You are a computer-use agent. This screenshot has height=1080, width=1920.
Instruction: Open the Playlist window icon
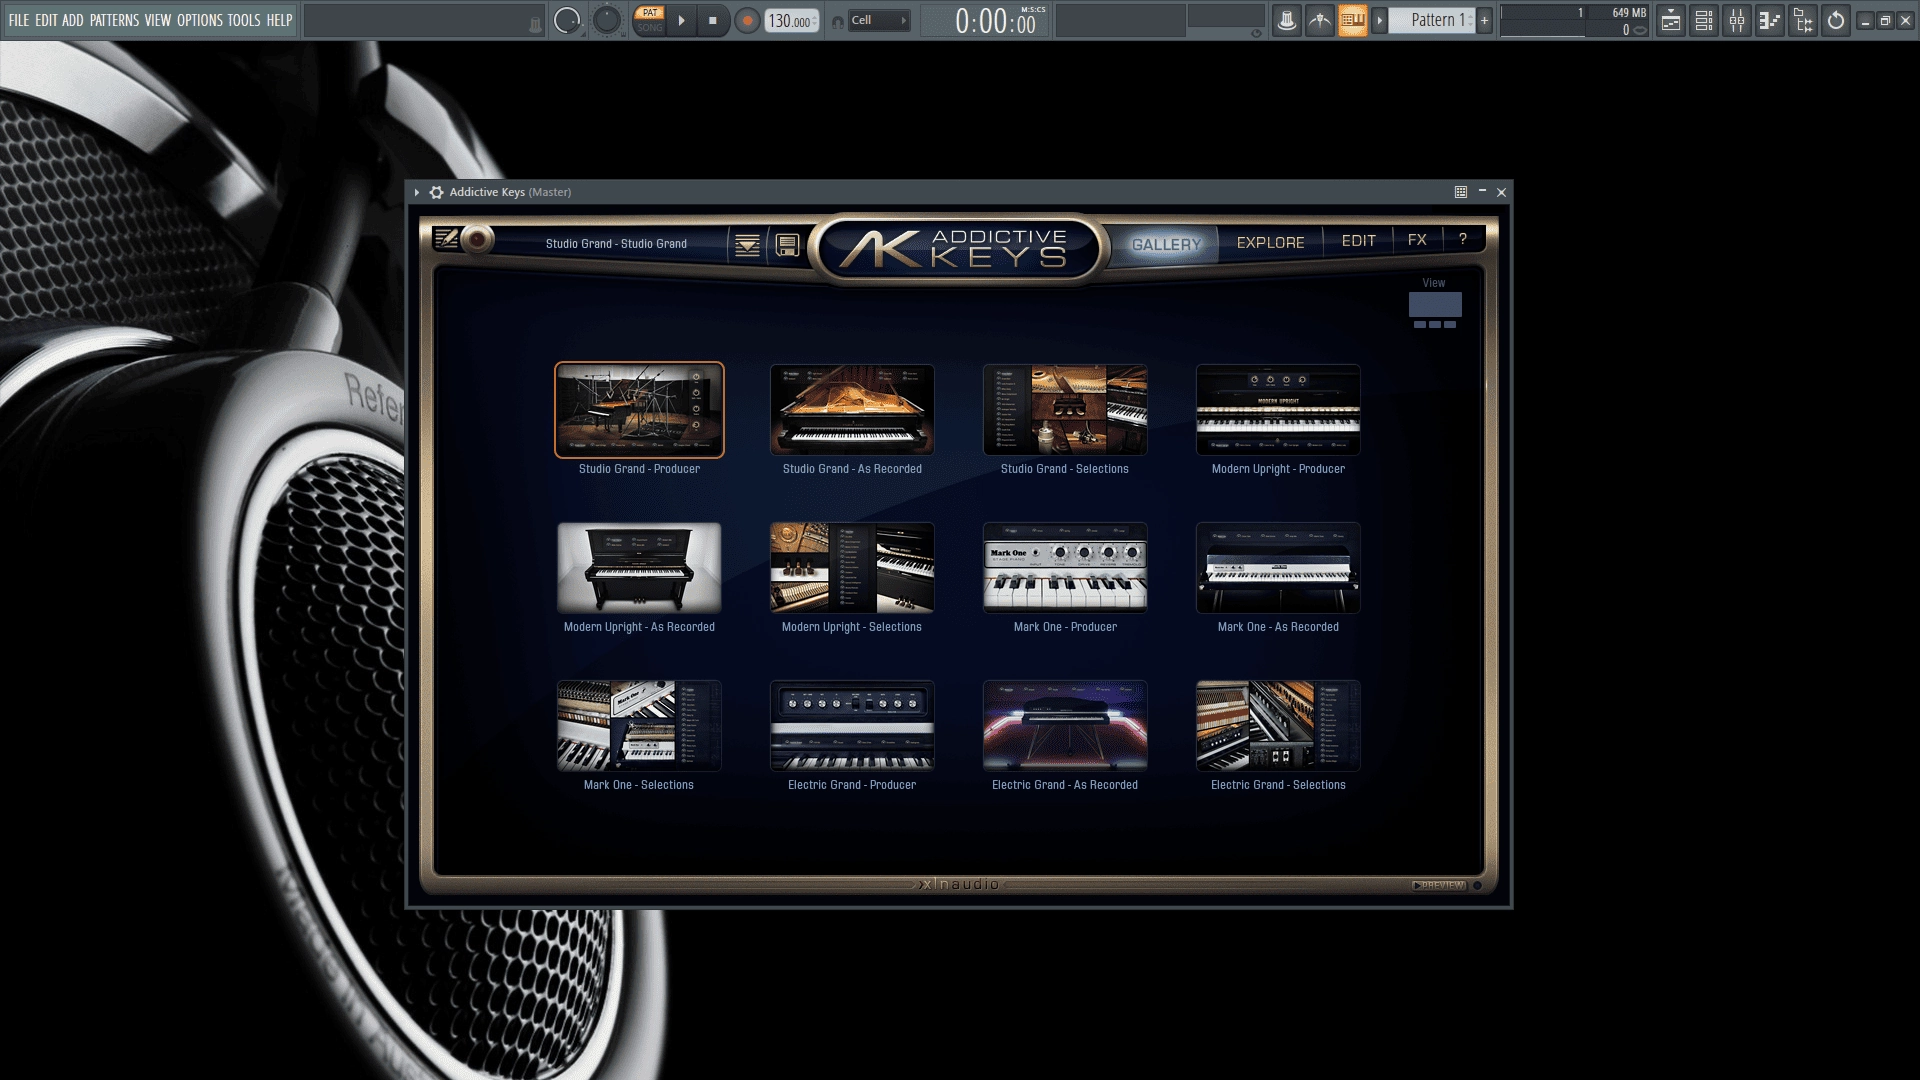click(x=1670, y=20)
